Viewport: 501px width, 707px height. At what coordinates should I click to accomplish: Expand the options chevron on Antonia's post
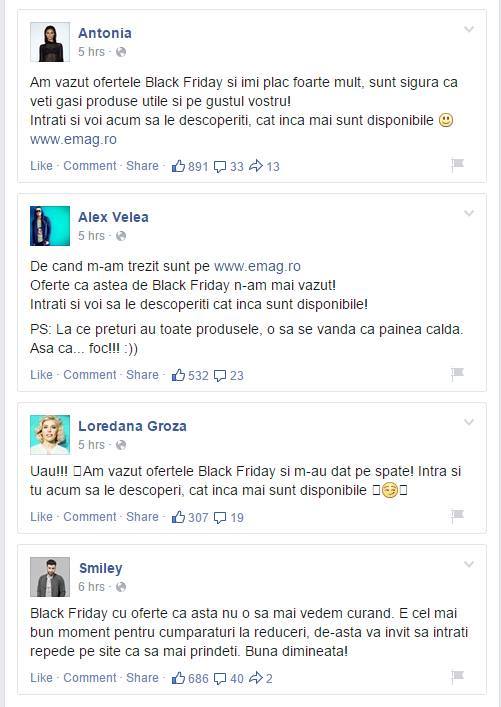click(469, 29)
